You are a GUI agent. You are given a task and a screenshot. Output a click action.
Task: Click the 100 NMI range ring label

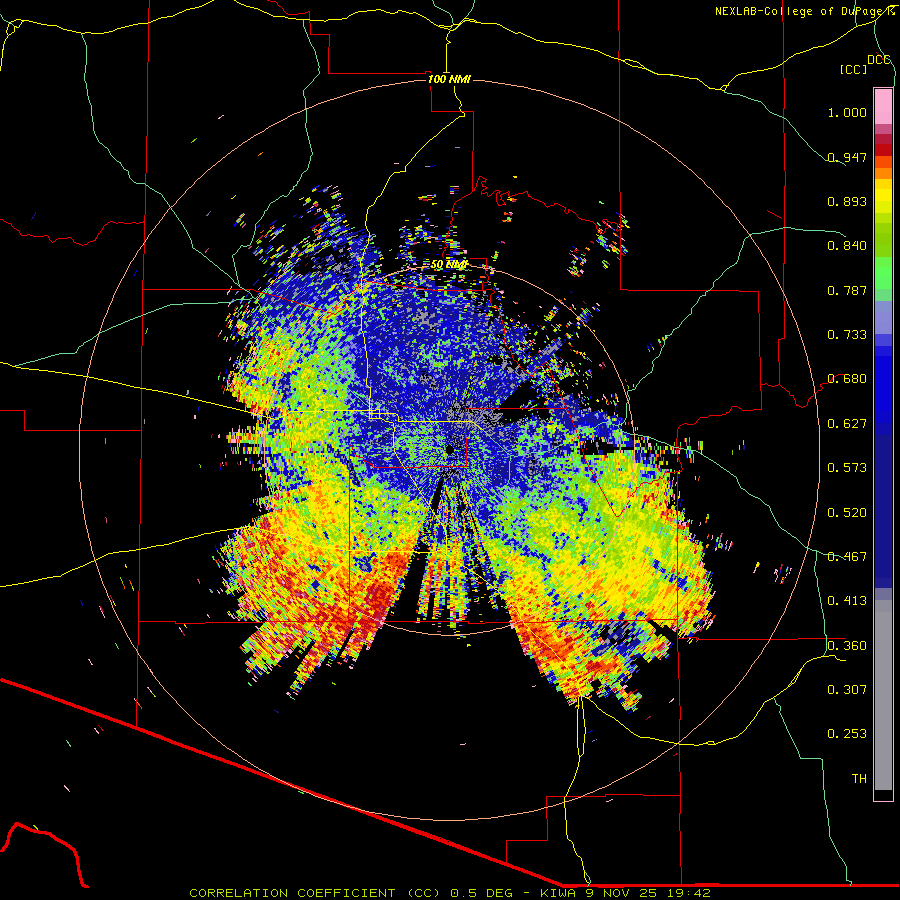pyautogui.click(x=449, y=79)
